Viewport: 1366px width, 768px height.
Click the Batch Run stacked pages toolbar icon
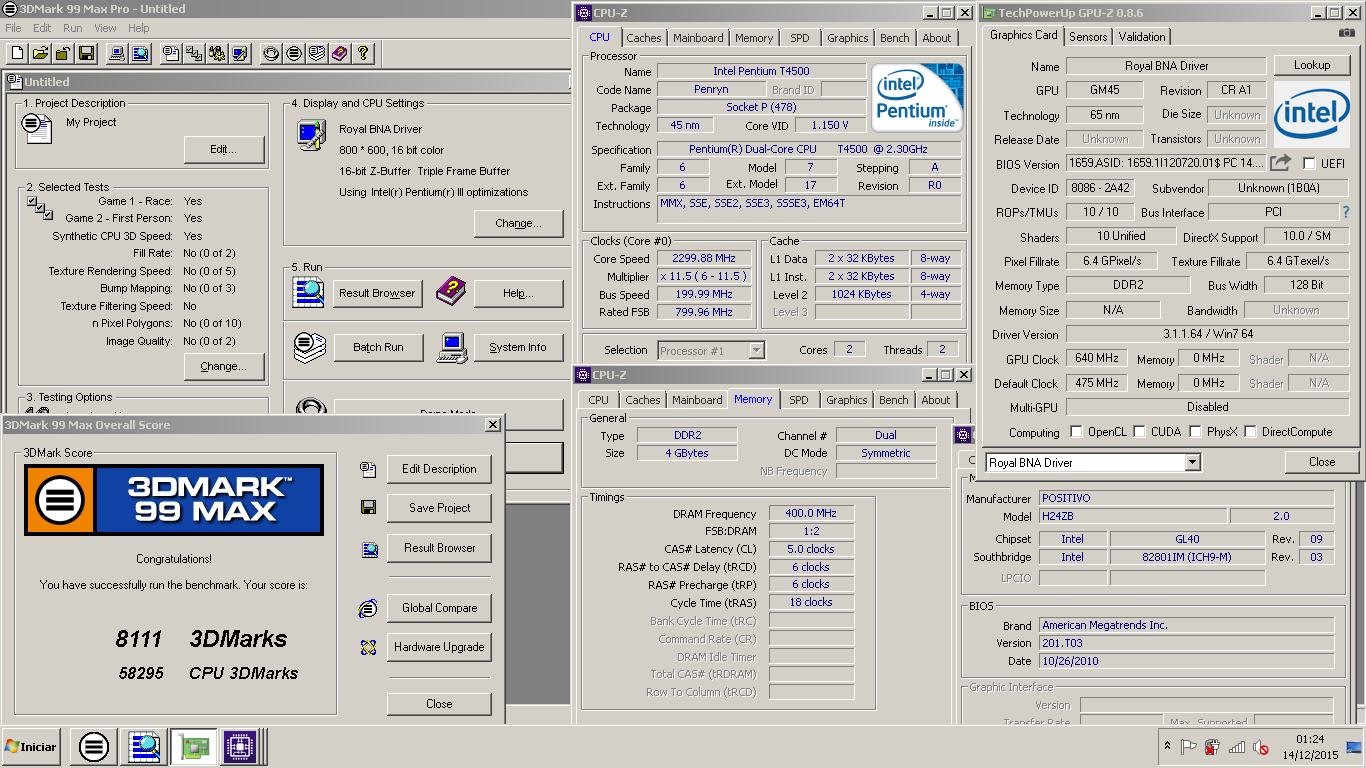click(x=317, y=53)
